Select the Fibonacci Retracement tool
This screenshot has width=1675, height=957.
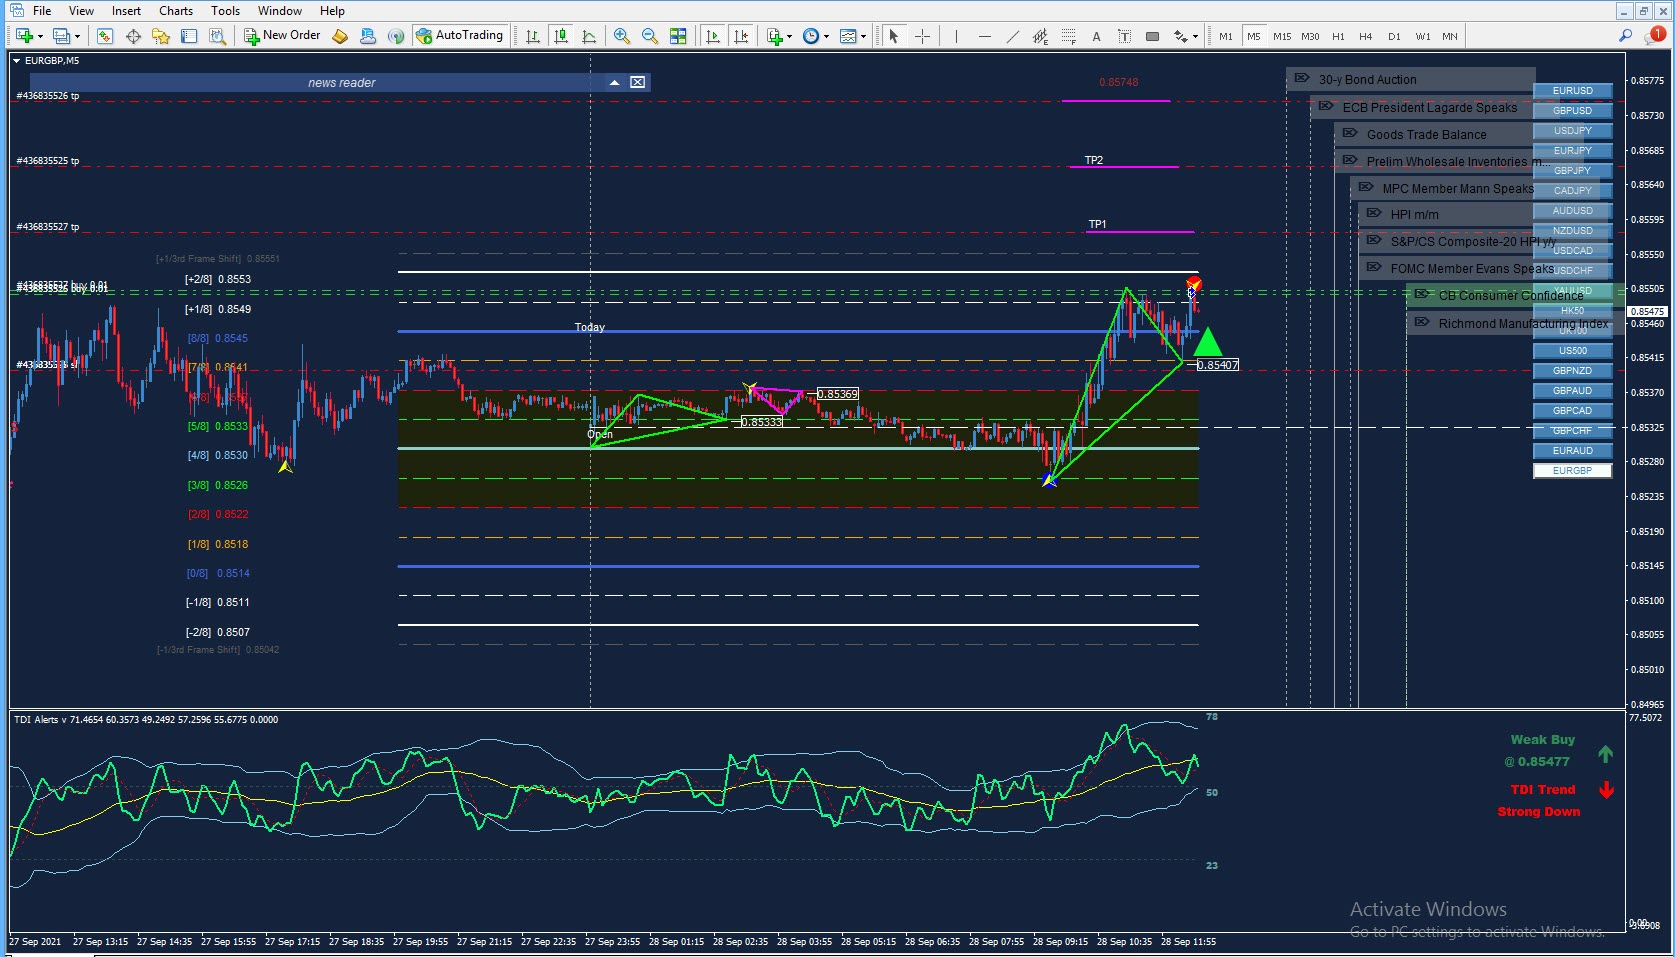pos(1068,36)
